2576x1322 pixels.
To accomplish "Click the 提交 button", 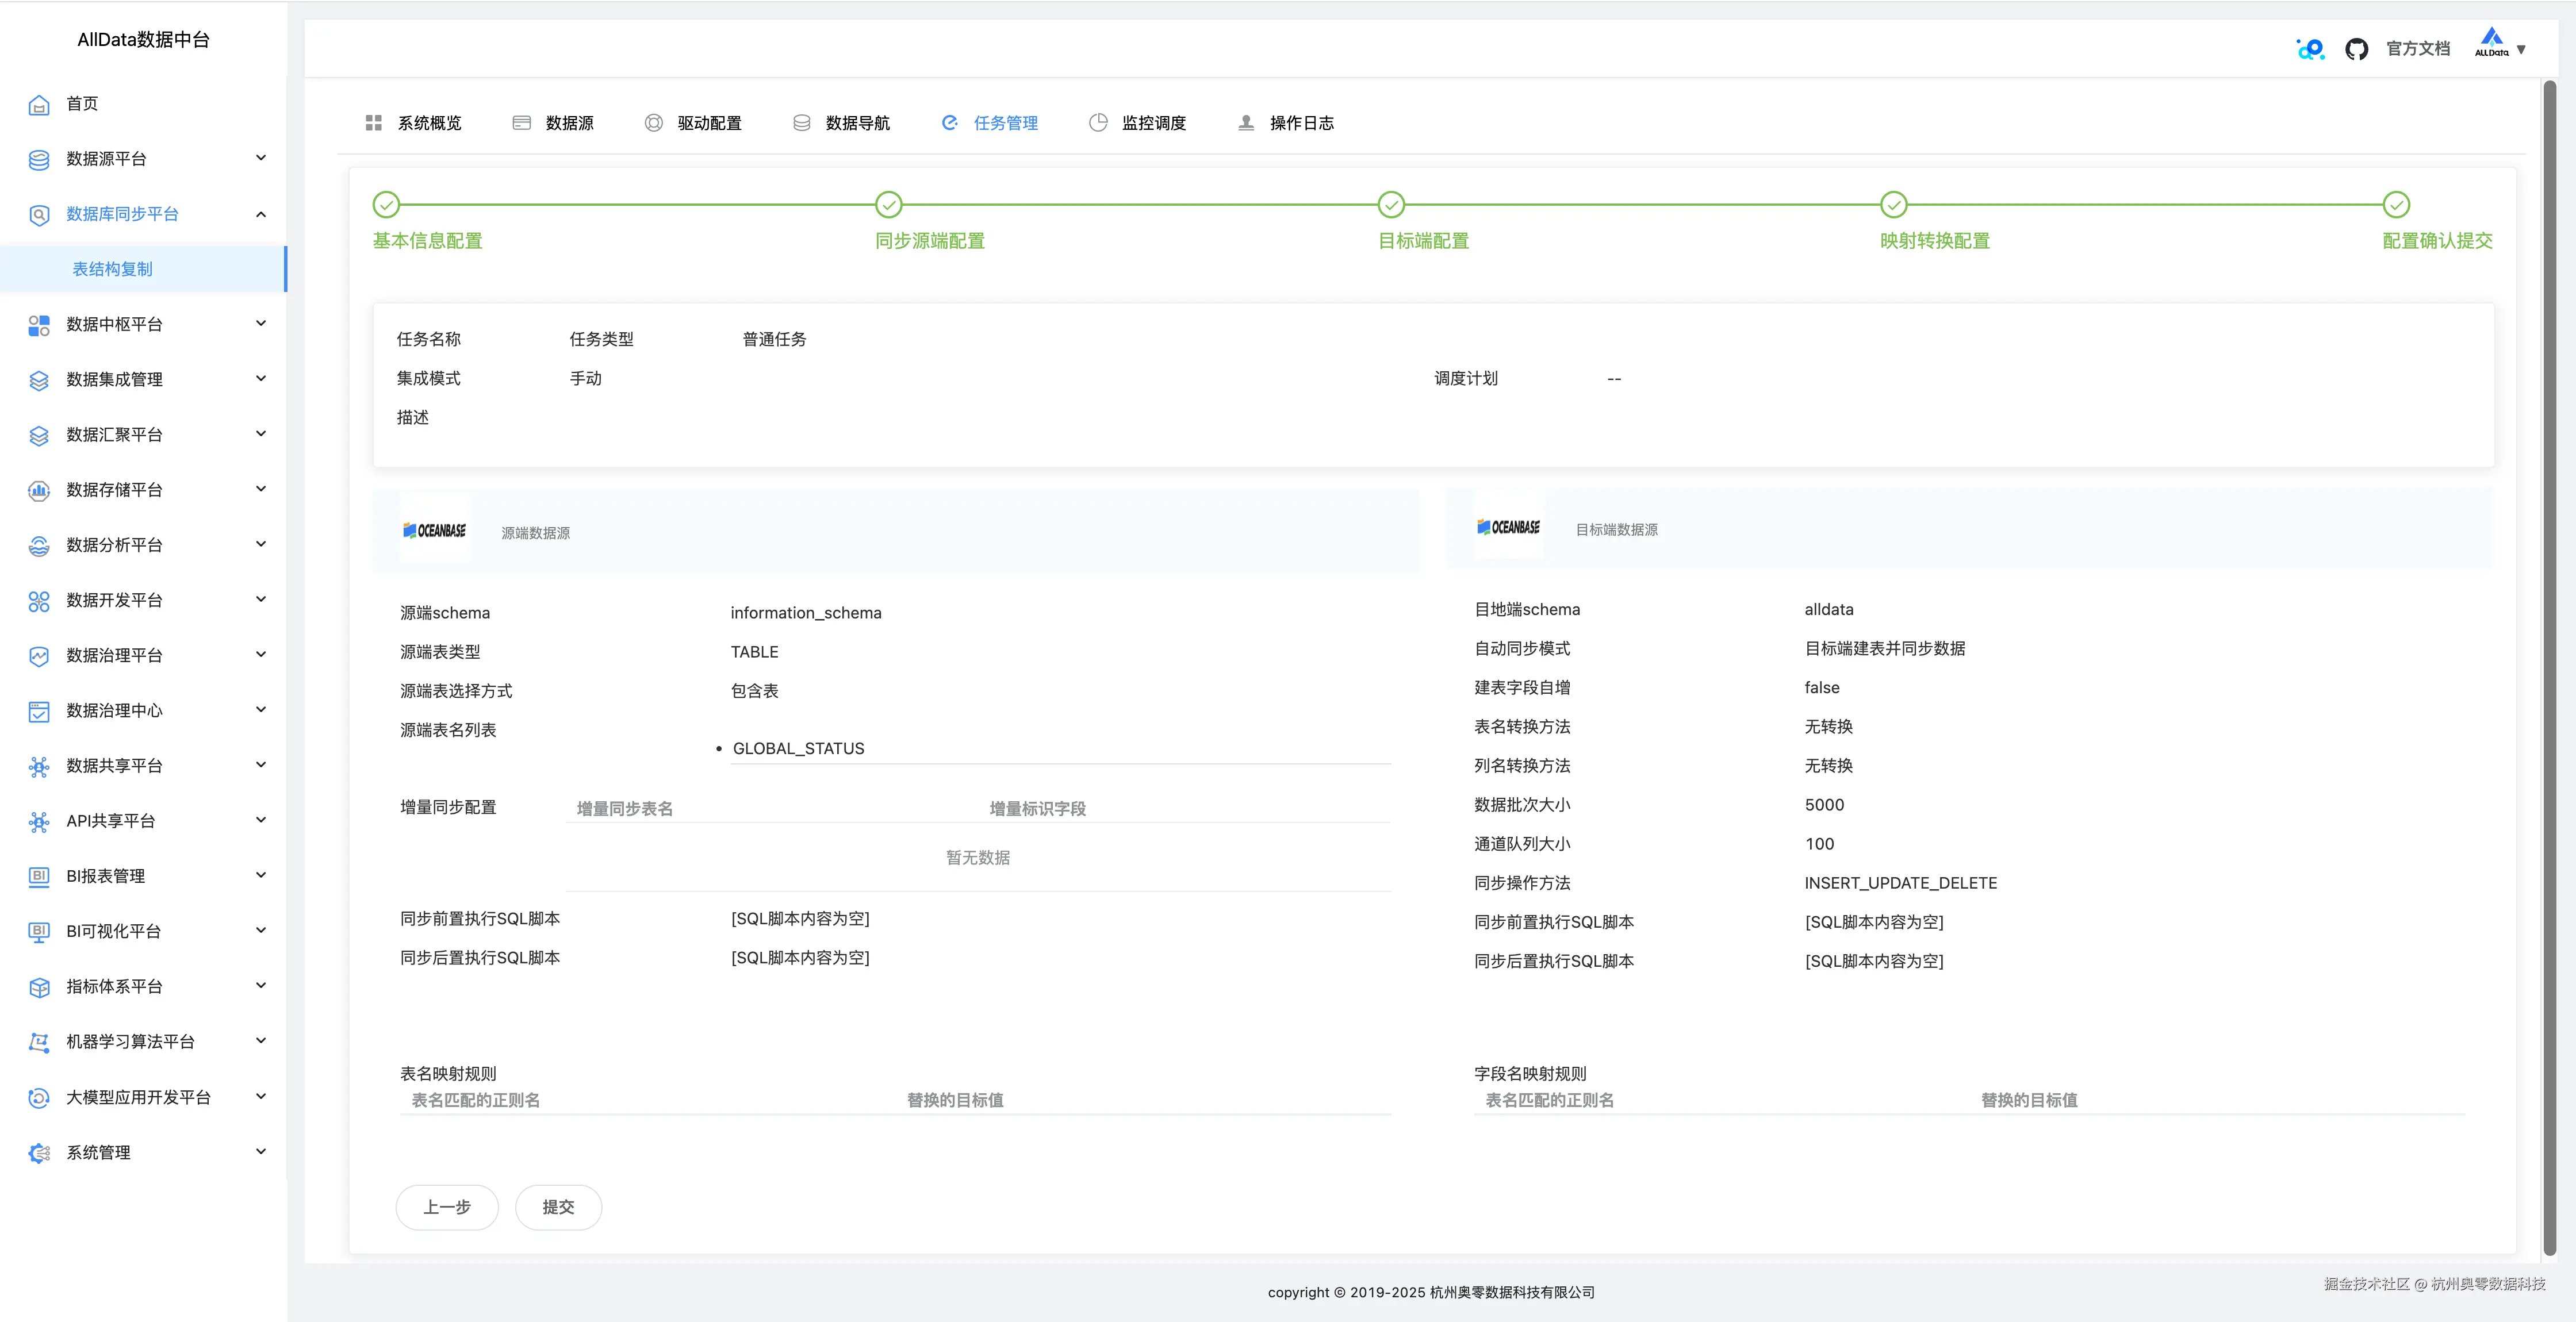I will (x=558, y=1207).
